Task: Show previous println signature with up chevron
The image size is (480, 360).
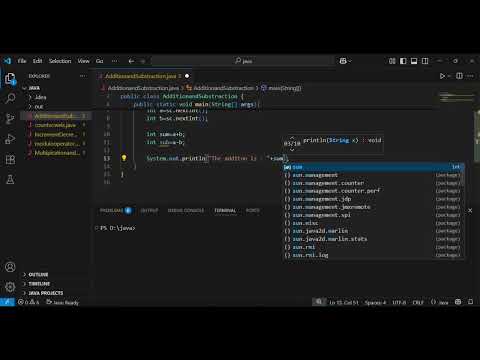Action: [x=292, y=137]
